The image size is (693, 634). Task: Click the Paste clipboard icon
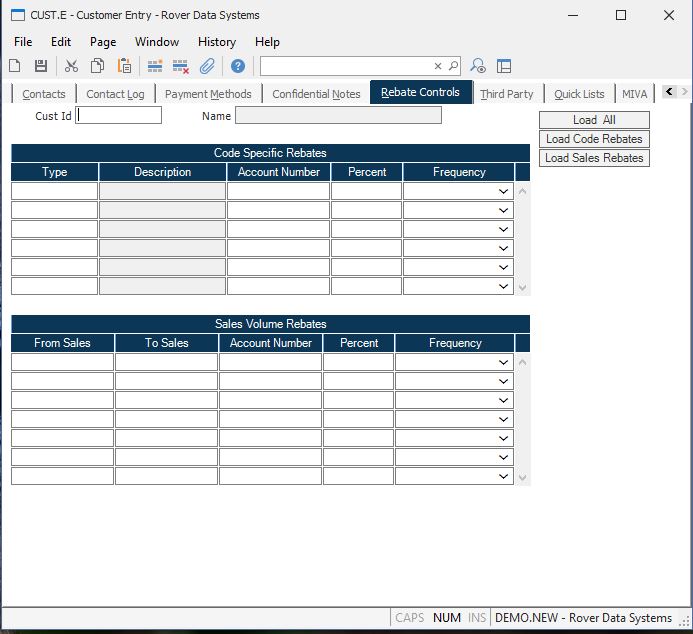pyautogui.click(x=125, y=66)
